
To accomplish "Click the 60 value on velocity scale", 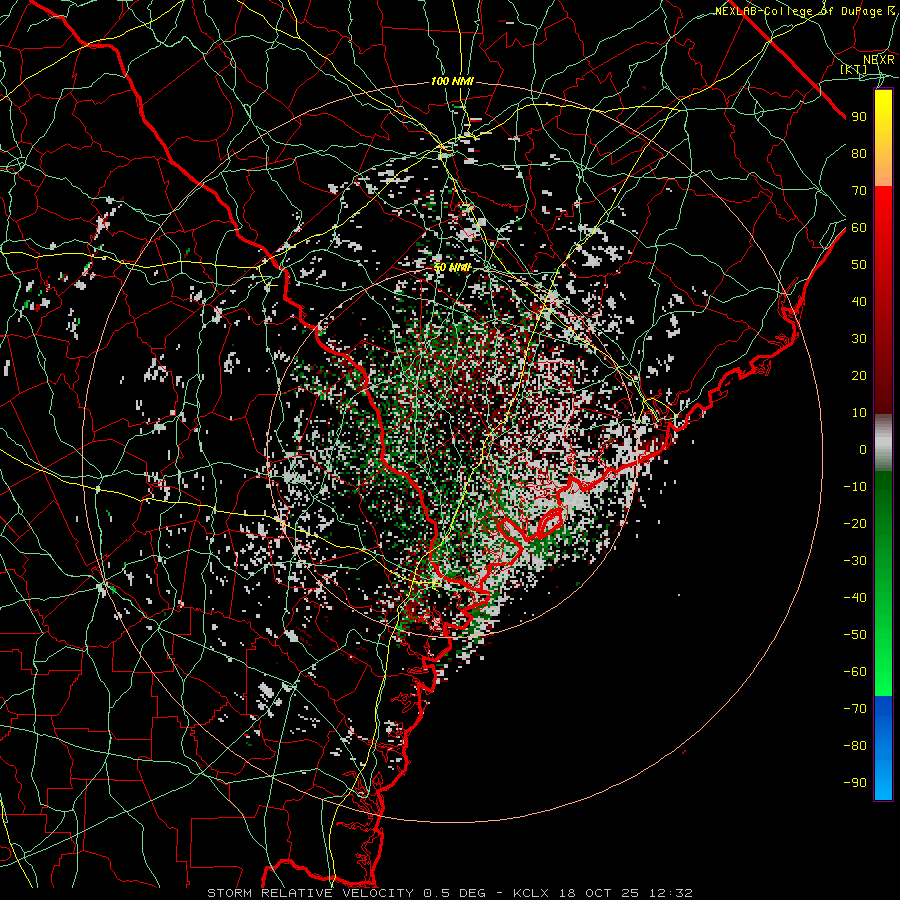I will [859, 227].
